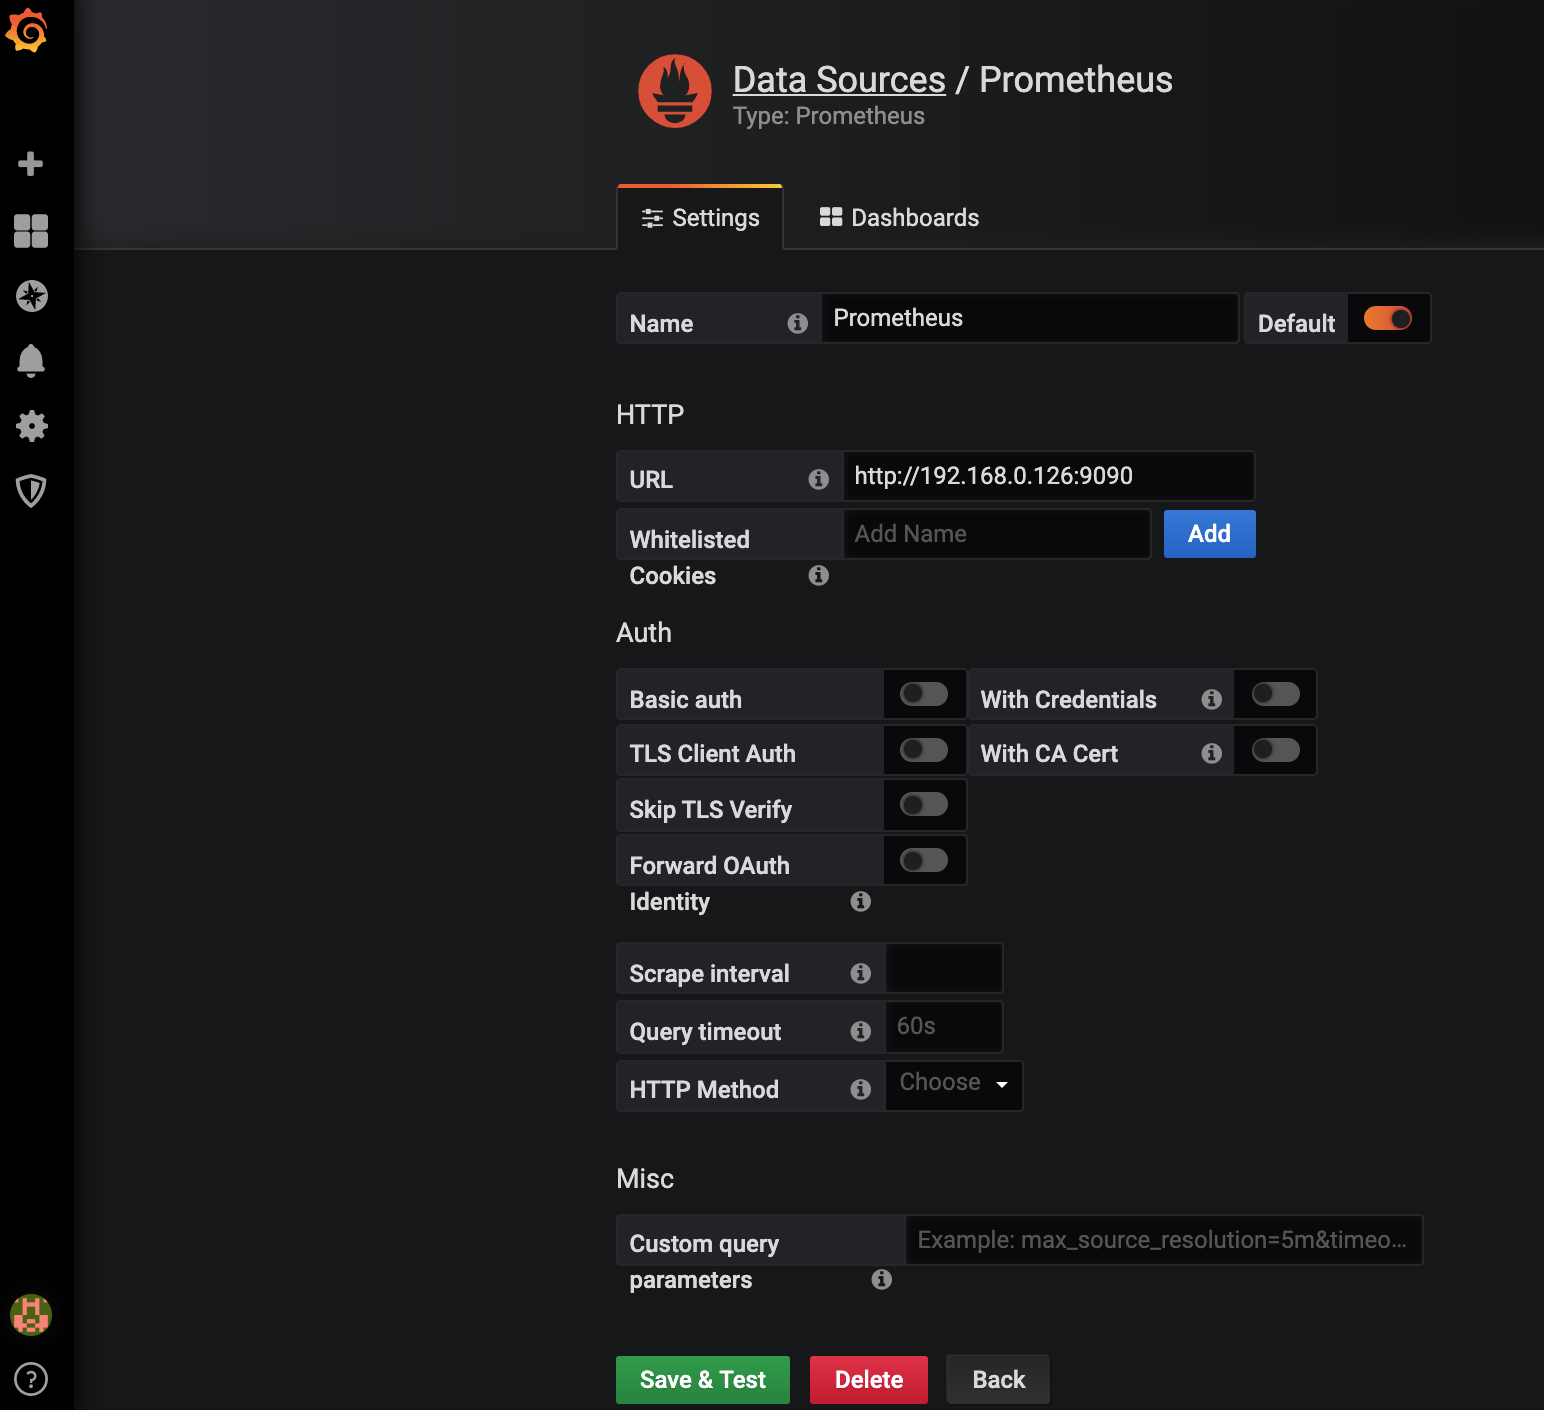Screen dimensions: 1544x1410
Task: Enable the With CA Cert switch
Action: click(x=1276, y=750)
